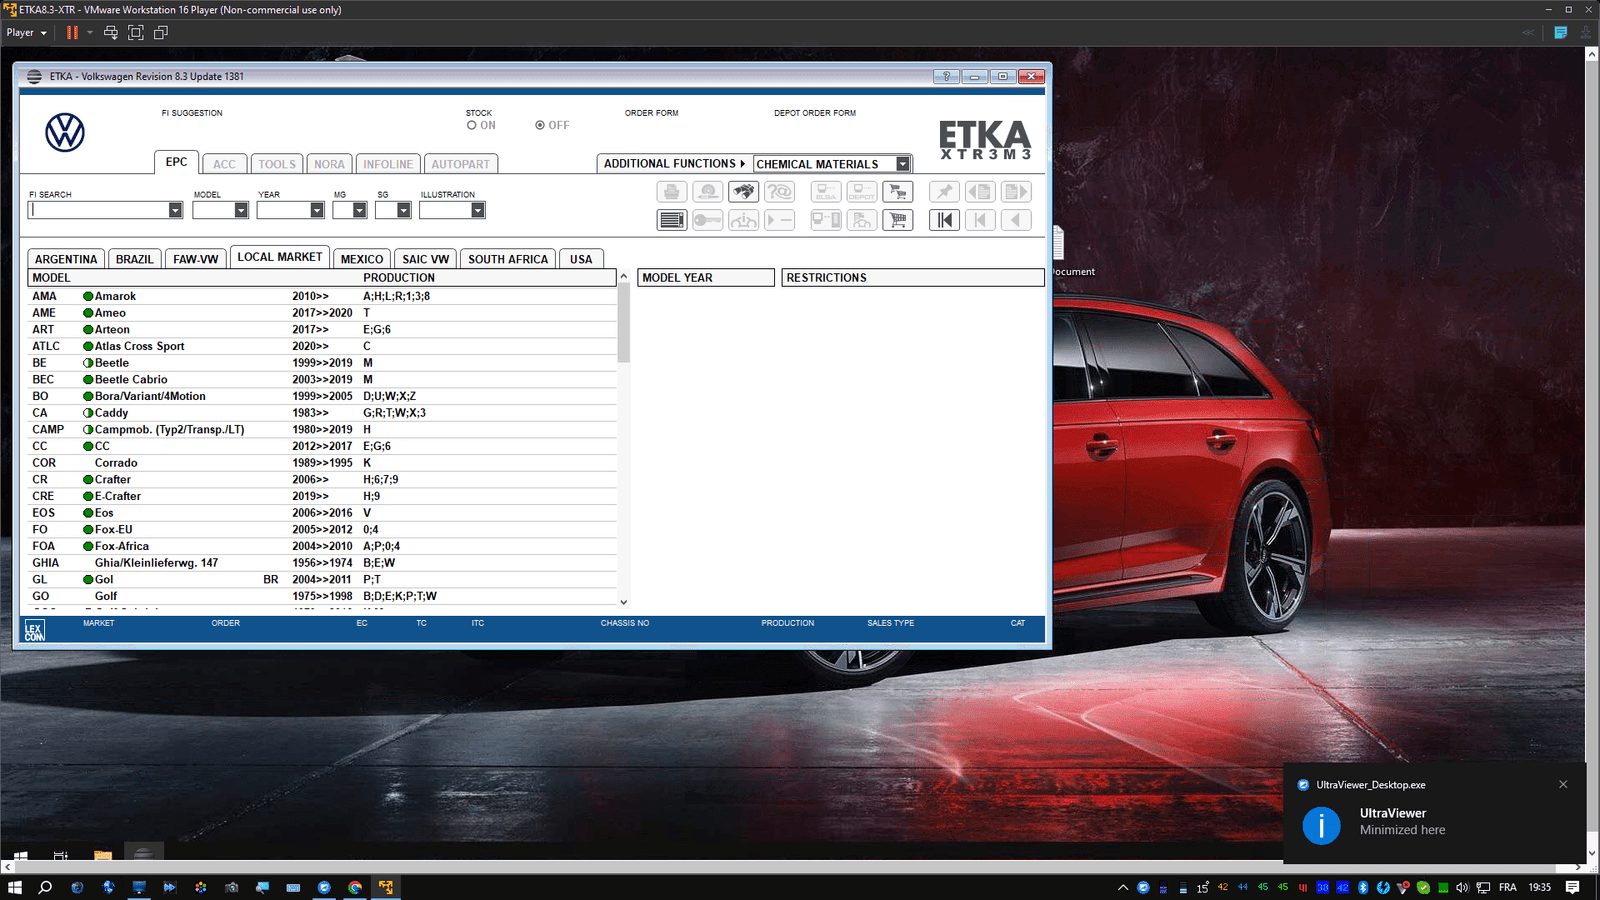Select the ARGENTINA market tab
1600x900 pixels.
coord(66,259)
